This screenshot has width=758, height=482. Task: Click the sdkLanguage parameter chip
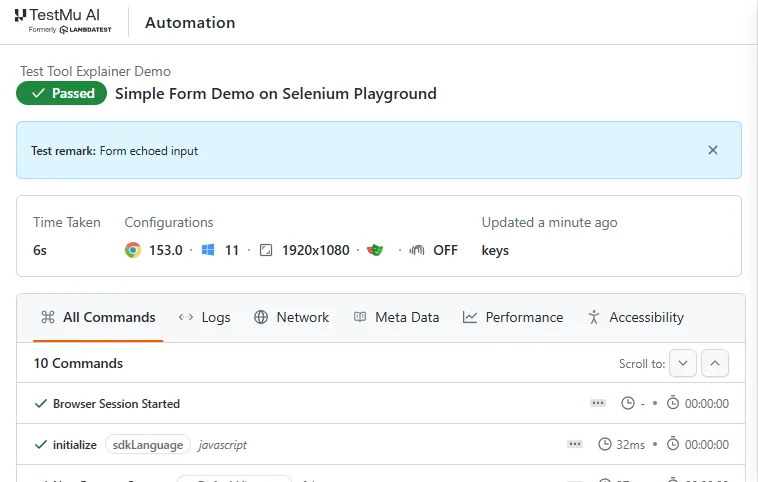[x=148, y=445]
